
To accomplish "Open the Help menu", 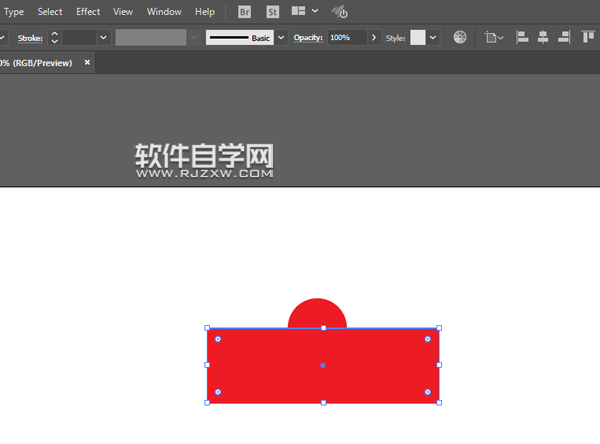I will (205, 12).
